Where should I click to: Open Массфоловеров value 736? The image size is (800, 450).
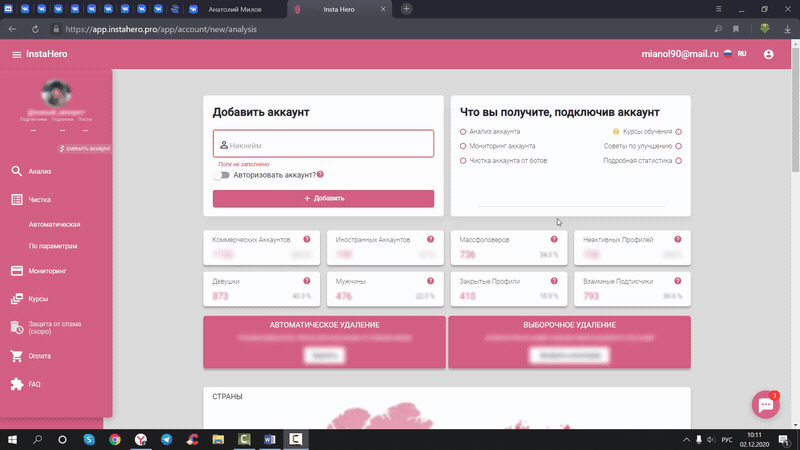[467, 254]
